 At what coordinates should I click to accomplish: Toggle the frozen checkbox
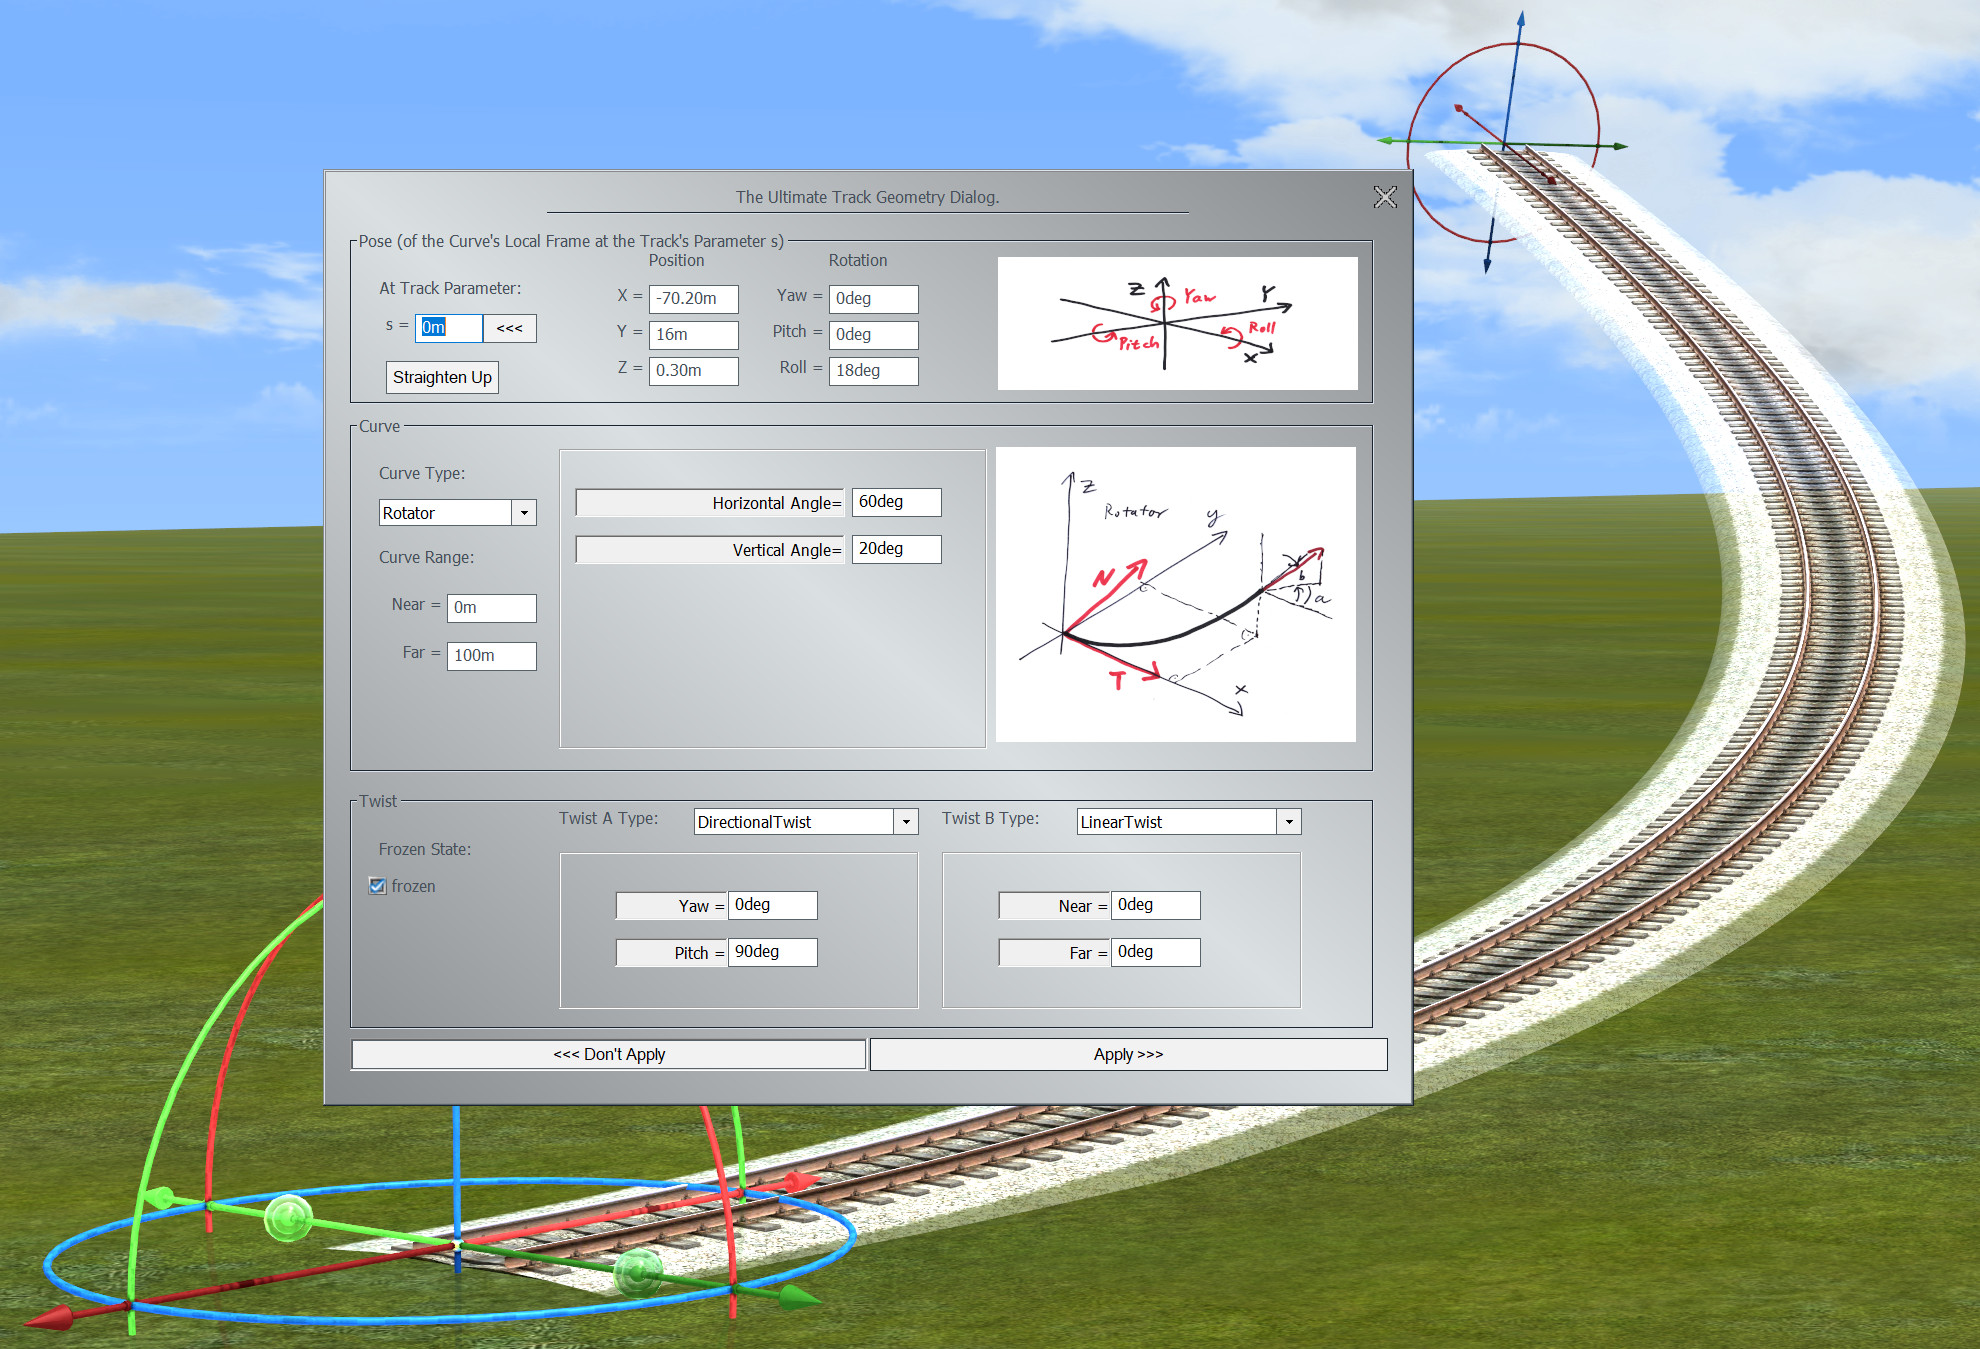[378, 886]
